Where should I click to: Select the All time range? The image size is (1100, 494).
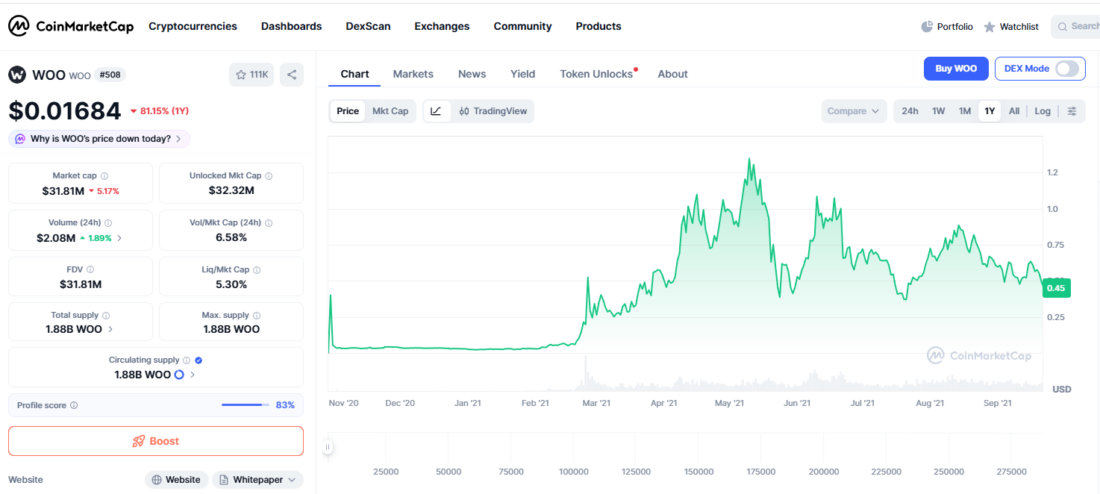[1014, 111]
